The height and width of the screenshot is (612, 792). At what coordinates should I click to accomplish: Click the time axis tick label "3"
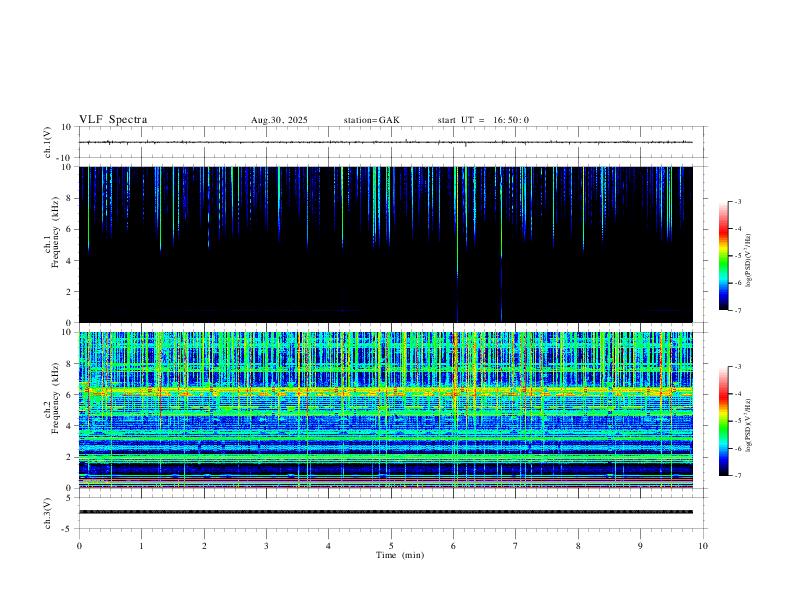point(266,546)
